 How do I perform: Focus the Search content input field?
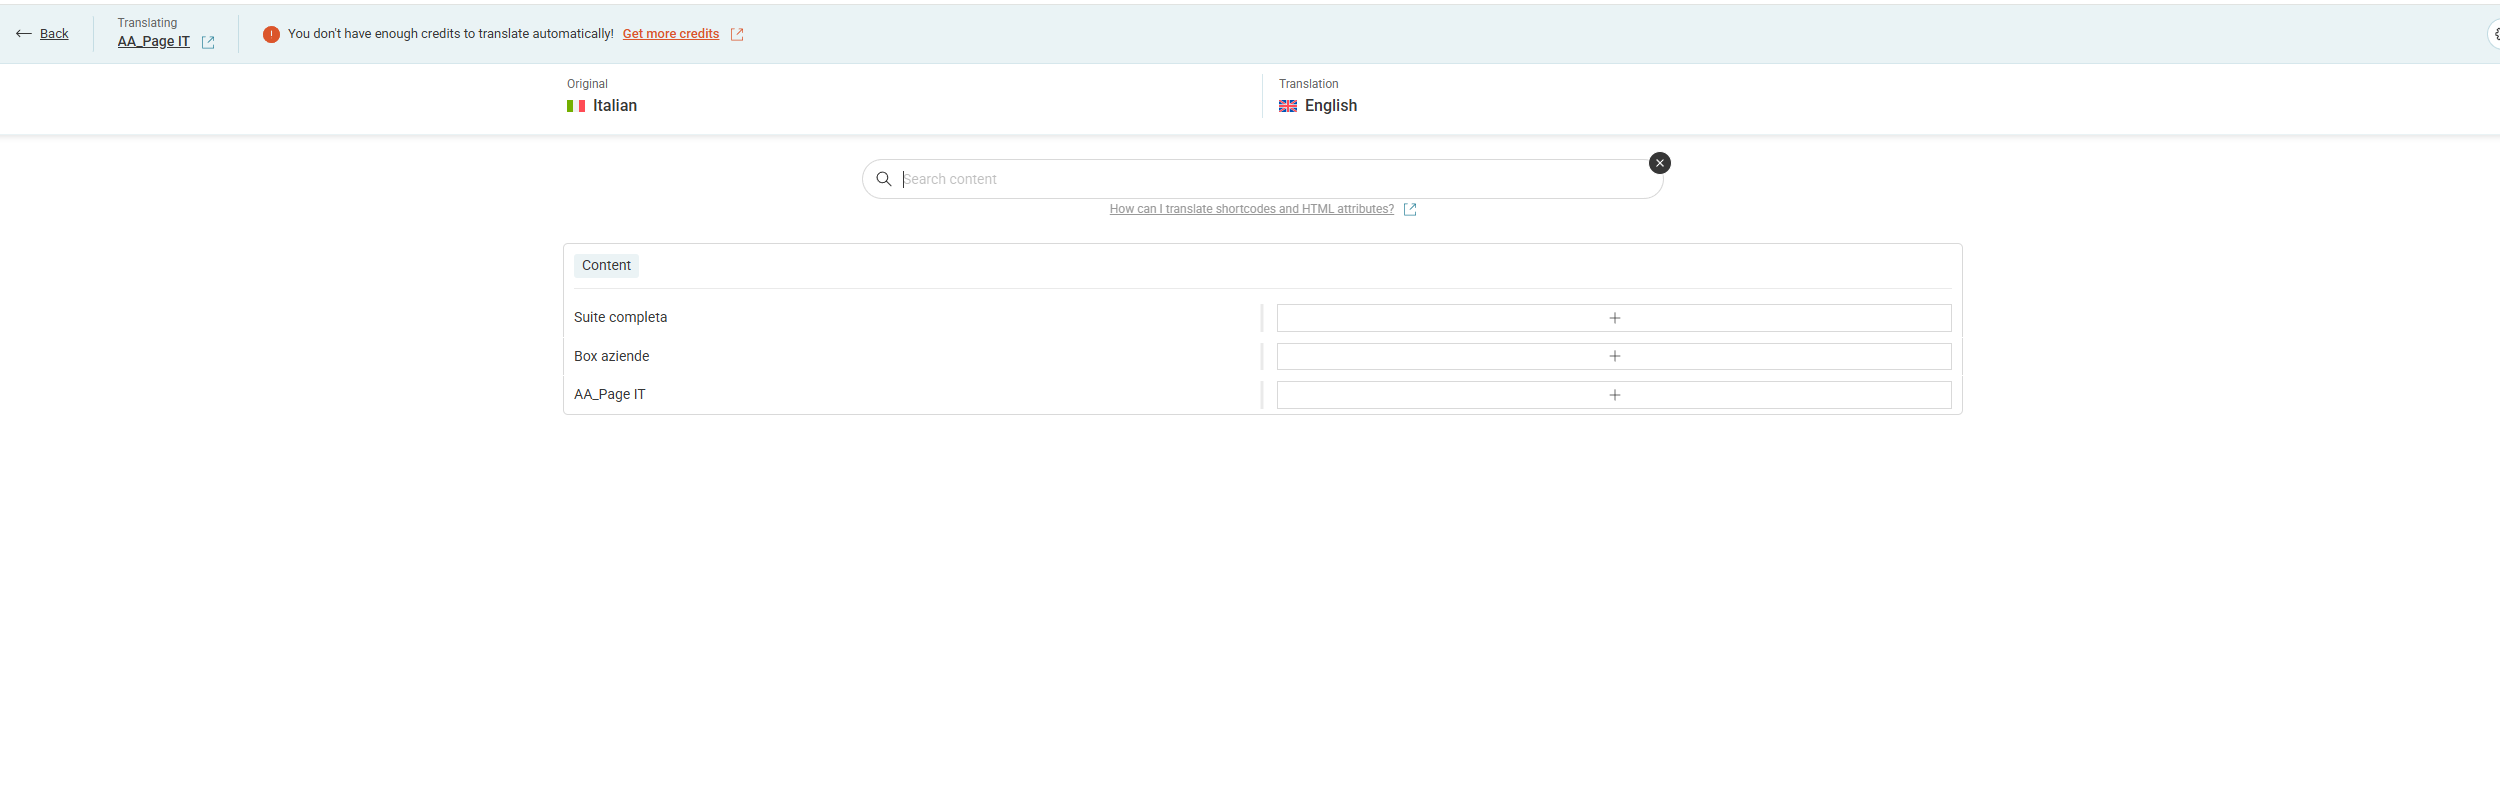[x=1270, y=179]
